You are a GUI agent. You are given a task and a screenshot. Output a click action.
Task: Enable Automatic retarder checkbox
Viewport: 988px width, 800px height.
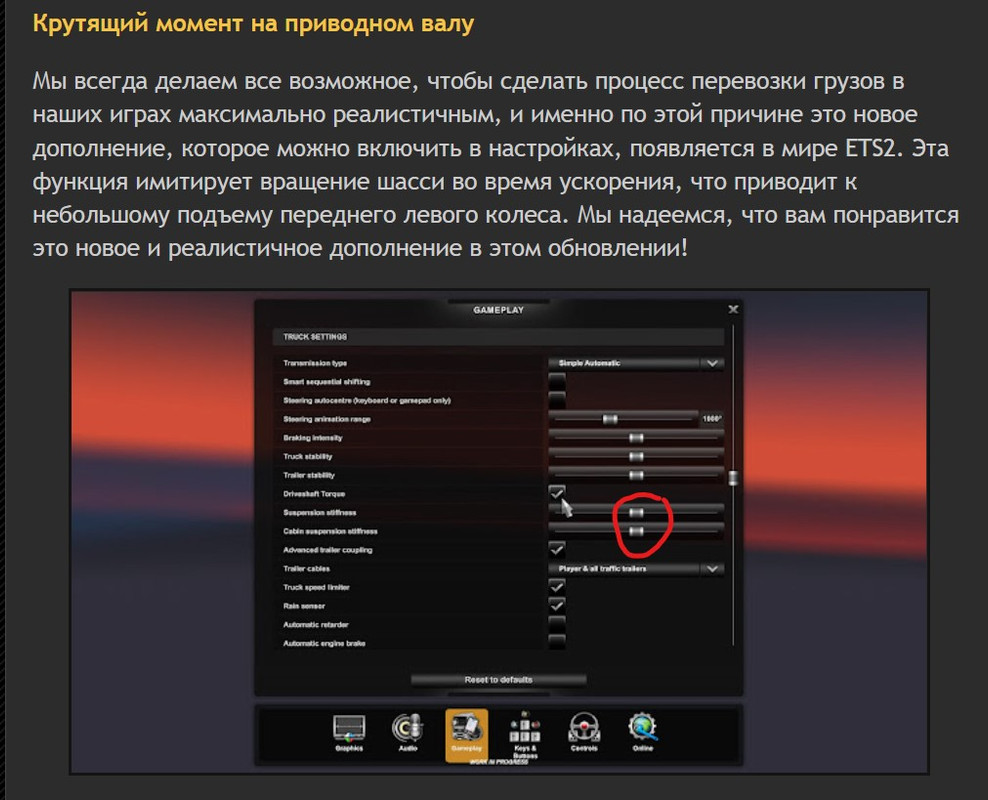pyautogui.click(x=557, y=624)
